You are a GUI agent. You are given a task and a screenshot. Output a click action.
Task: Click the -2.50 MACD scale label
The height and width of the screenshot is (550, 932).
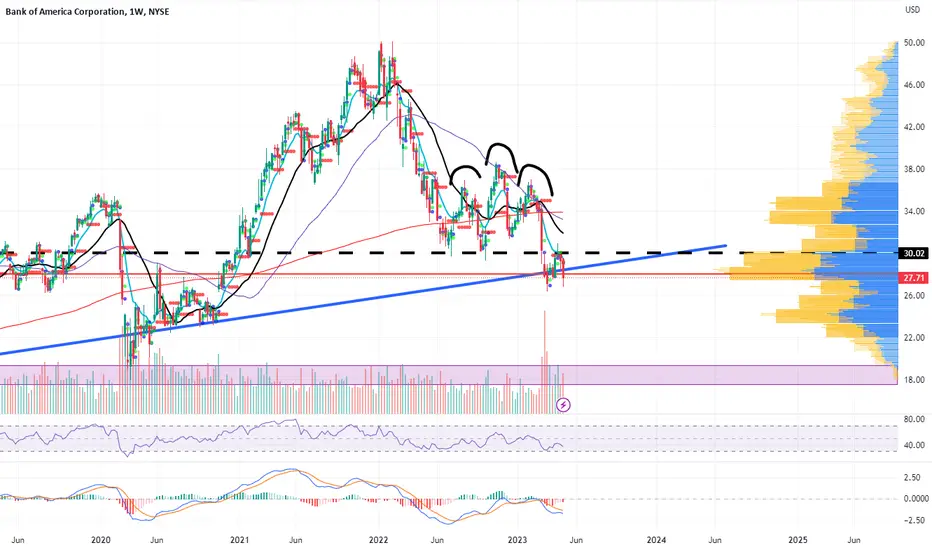913,520
